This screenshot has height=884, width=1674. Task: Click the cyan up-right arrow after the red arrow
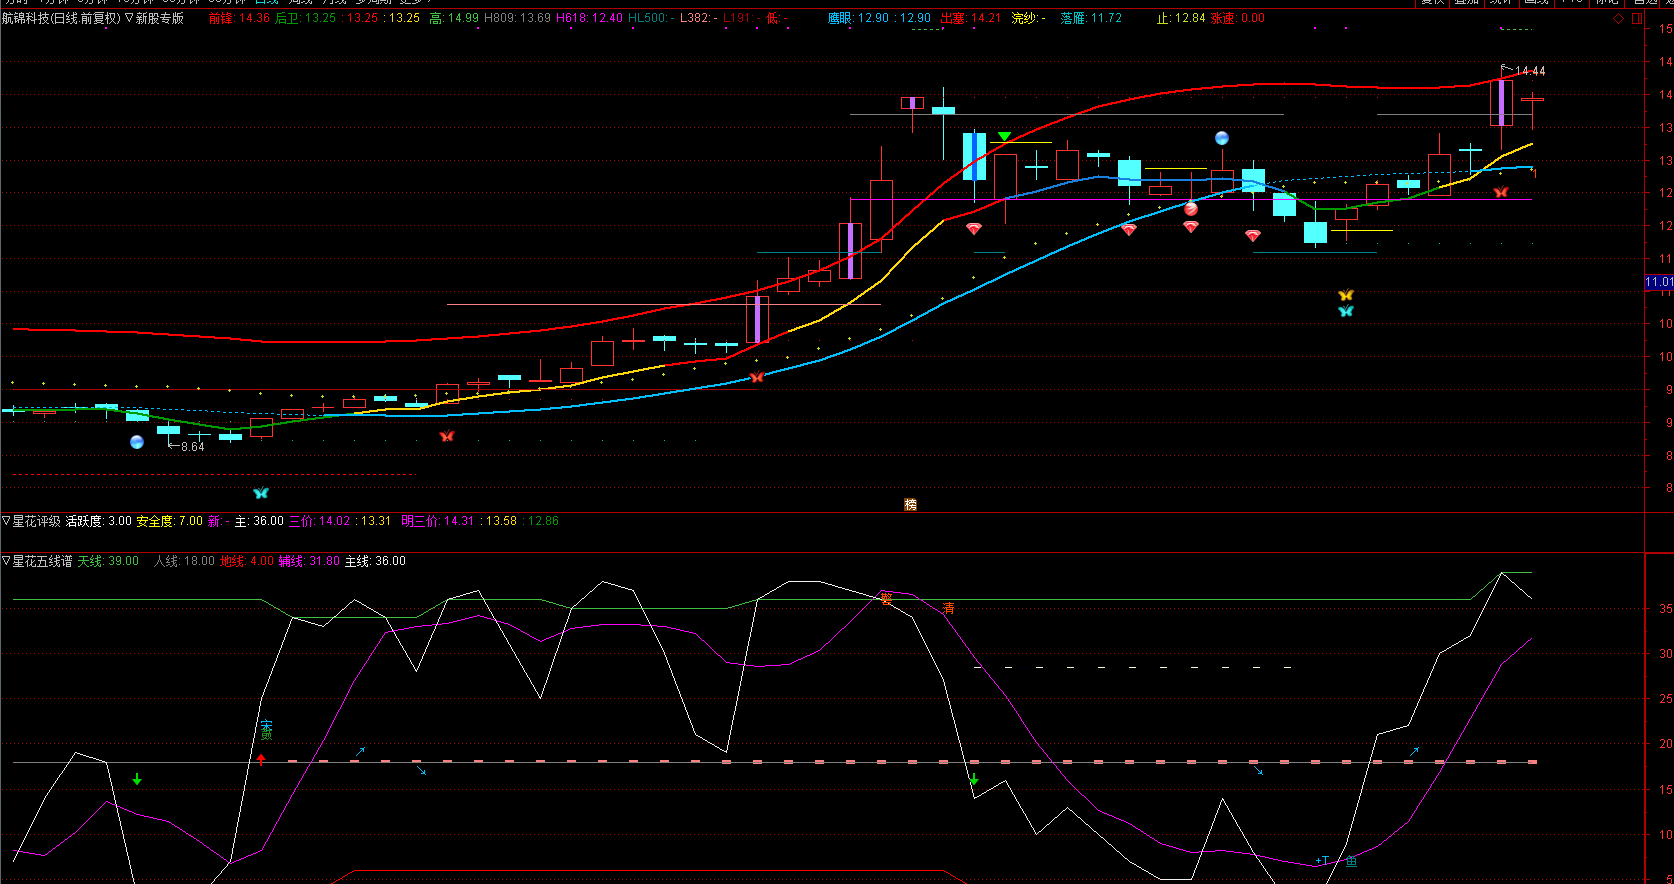(x=361, y=750)
